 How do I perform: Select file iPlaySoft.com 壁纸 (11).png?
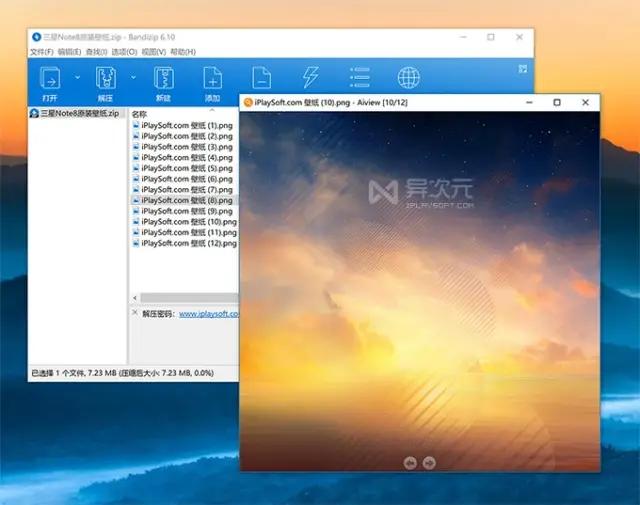[189, 232]
